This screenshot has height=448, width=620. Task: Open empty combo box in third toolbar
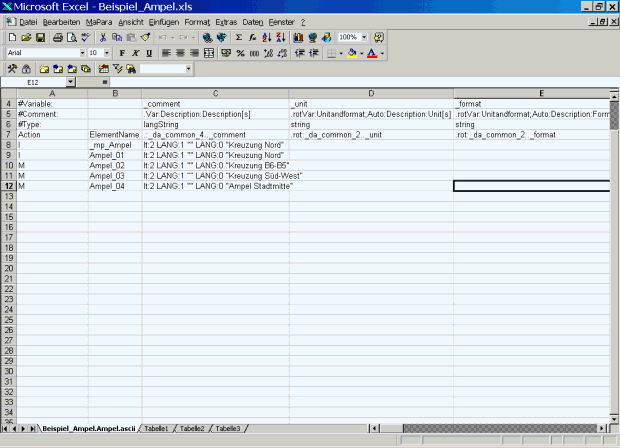(188, 69)
